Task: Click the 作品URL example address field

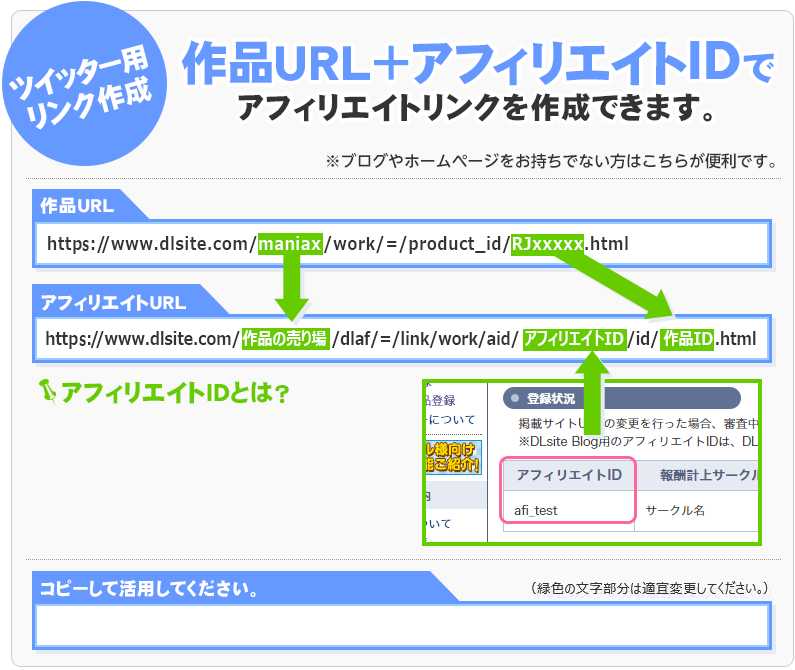Action: [402, 243]
